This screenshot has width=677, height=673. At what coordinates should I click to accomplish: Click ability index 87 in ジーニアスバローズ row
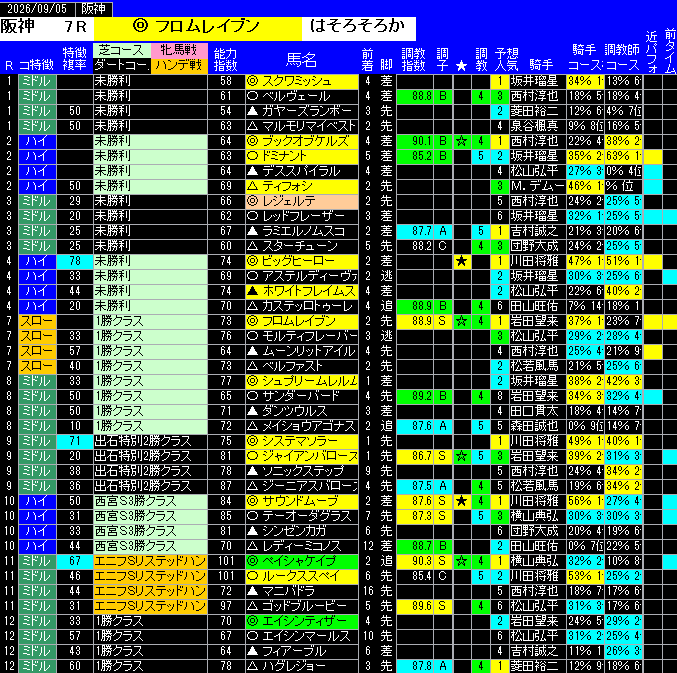point(226,486)
